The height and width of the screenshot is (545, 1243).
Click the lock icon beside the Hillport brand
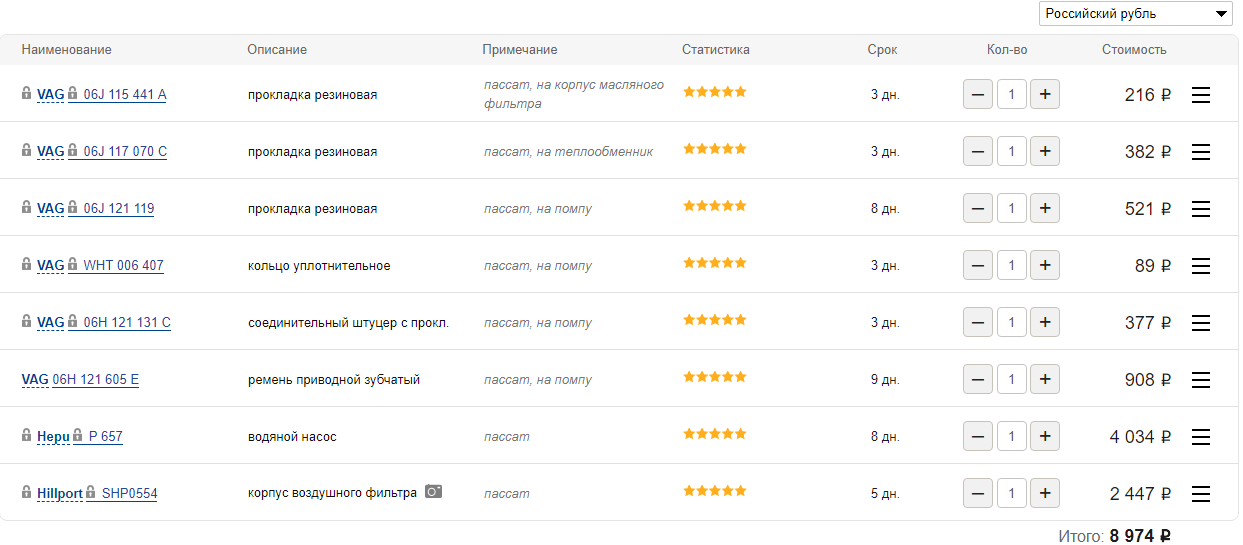27,493
